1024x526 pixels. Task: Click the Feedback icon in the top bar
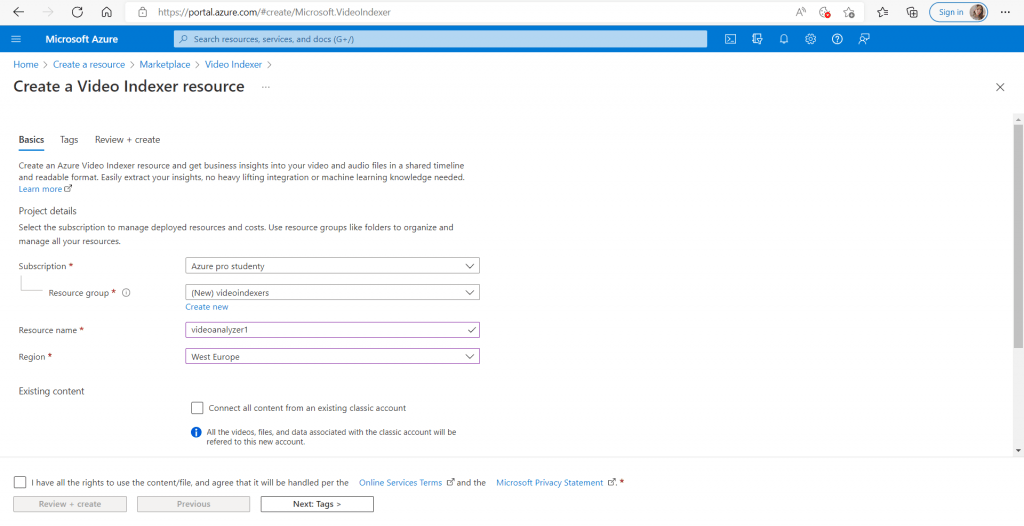click(864, 39)
